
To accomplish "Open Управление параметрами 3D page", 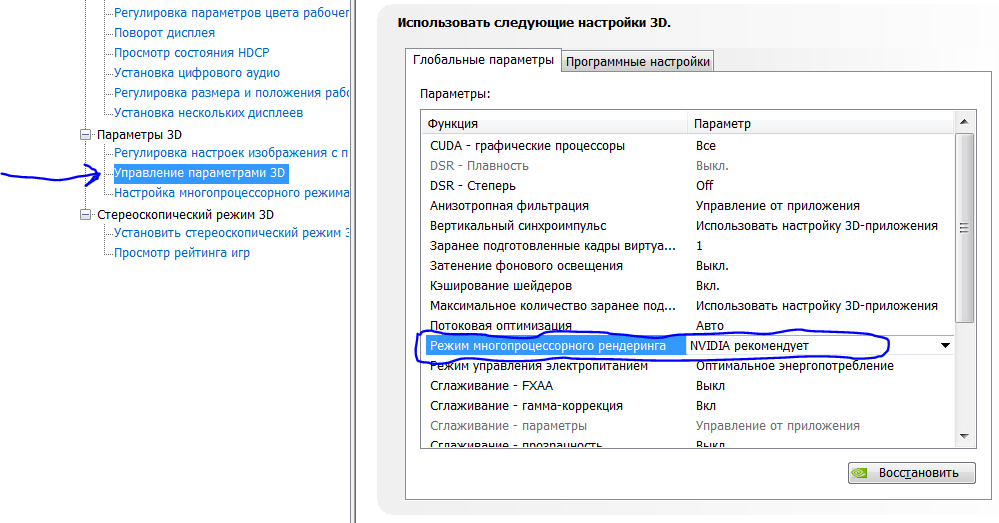I will (x=200, y=173).
